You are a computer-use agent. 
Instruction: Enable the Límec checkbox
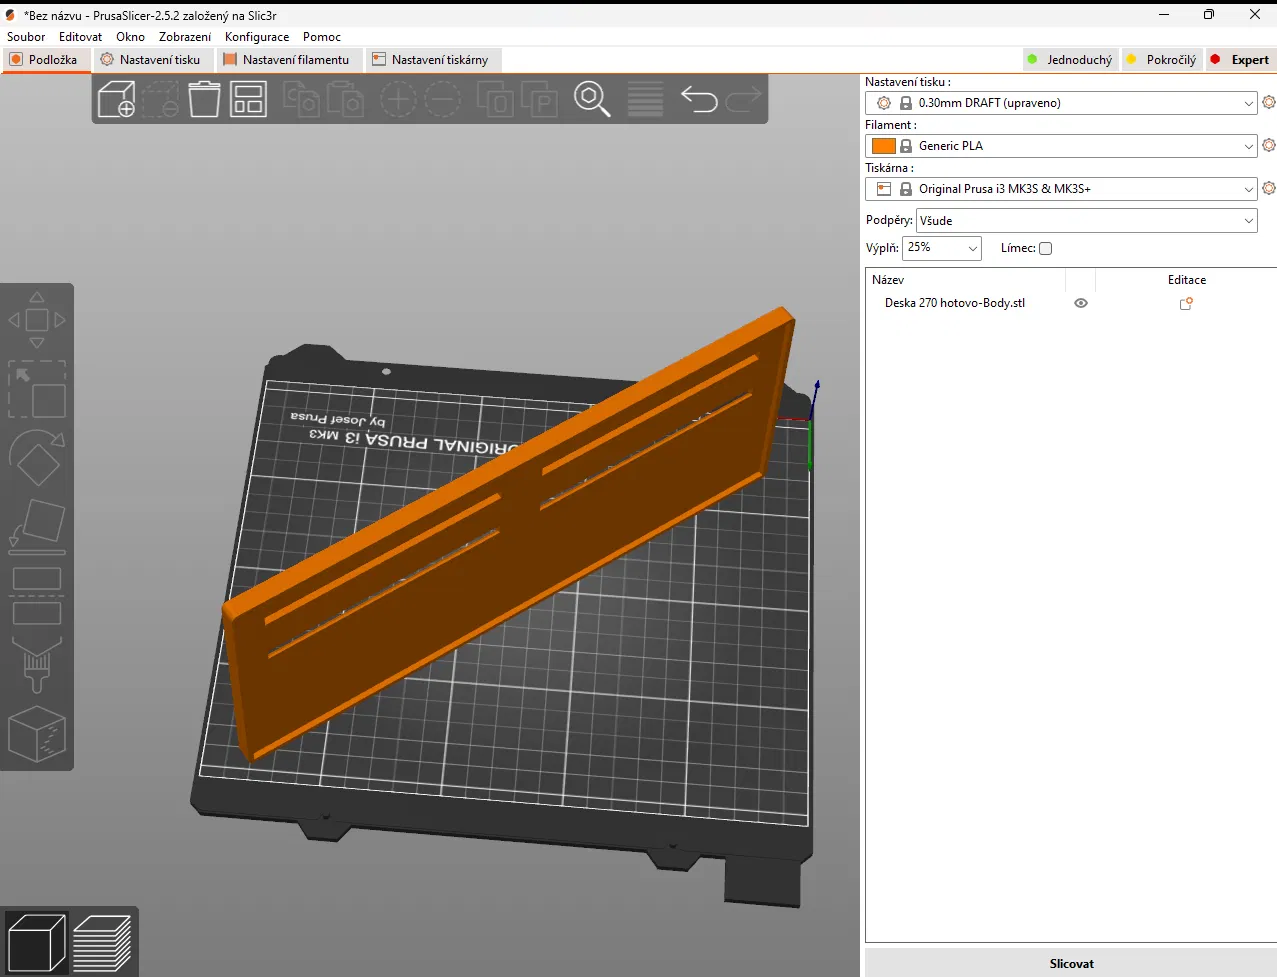pos(1045,249)
